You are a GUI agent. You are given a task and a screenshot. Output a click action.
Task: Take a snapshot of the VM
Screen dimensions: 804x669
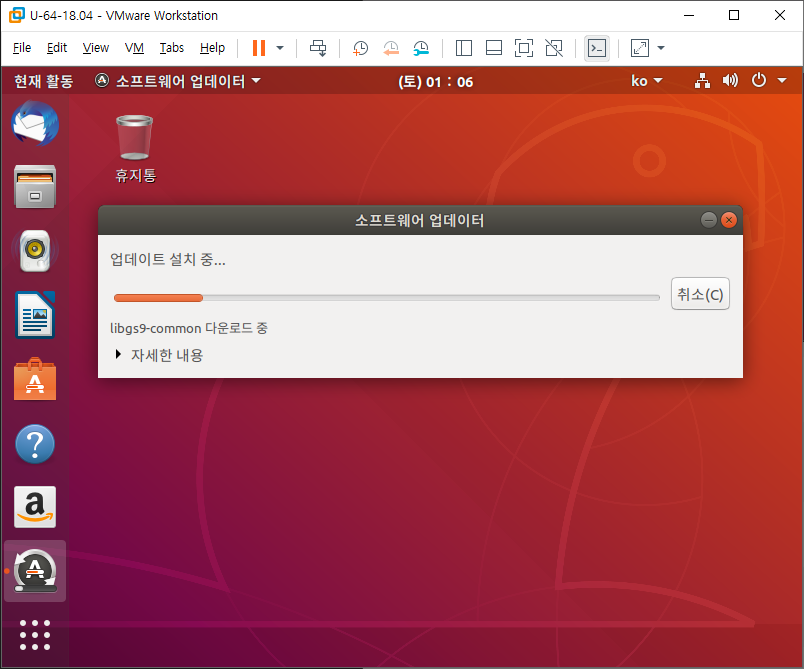[x=360, y=48]
